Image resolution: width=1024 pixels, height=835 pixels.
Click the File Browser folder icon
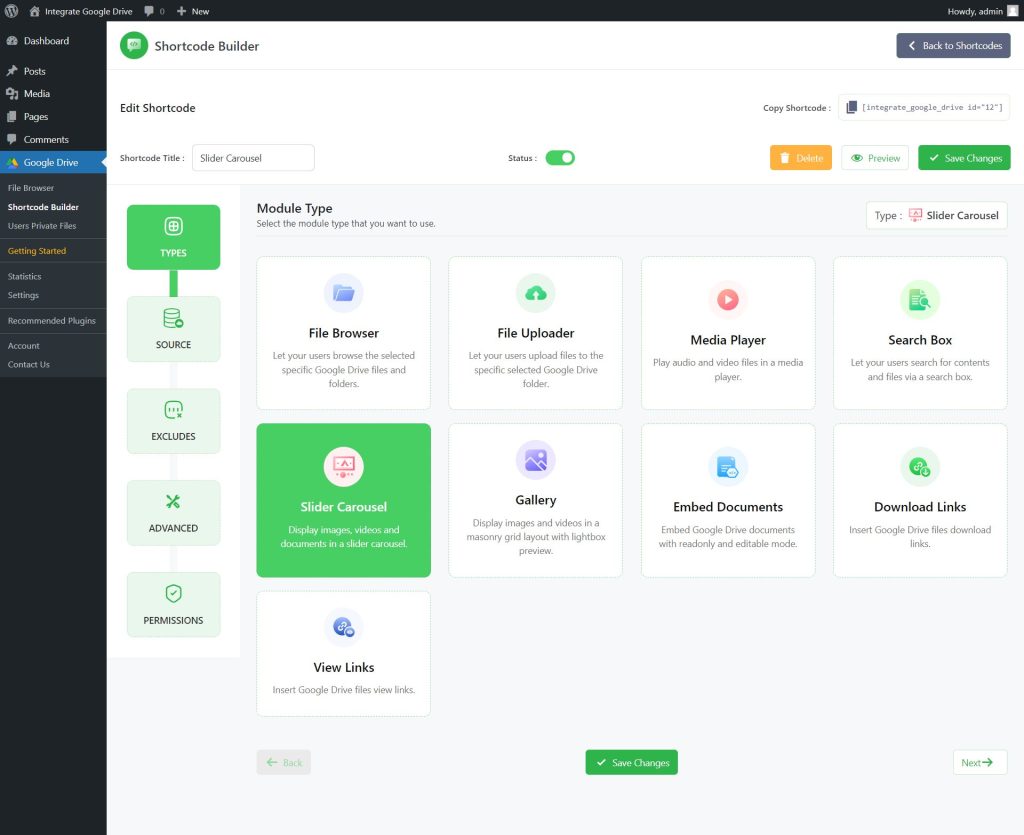(344, 293)
